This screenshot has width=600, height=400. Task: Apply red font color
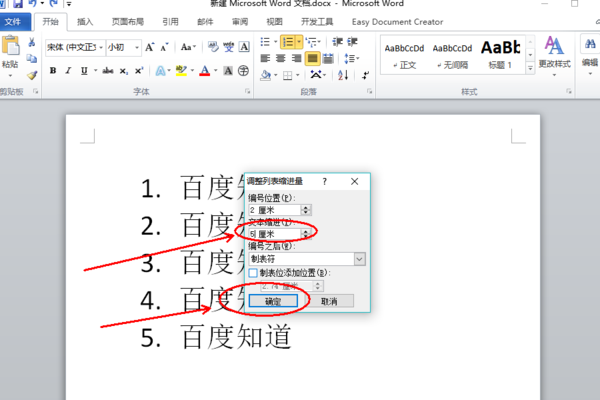click(205, 71)
